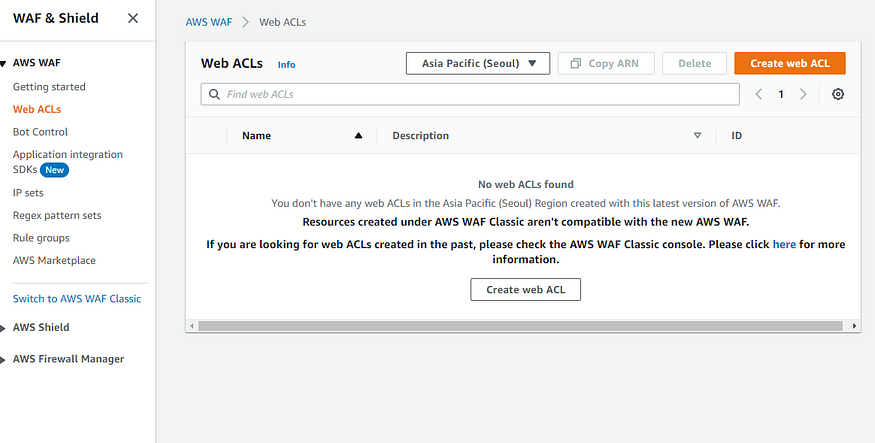Click the horizontal scrollbar left arrow
Screen dimensions: 875x443
point(192,326)
